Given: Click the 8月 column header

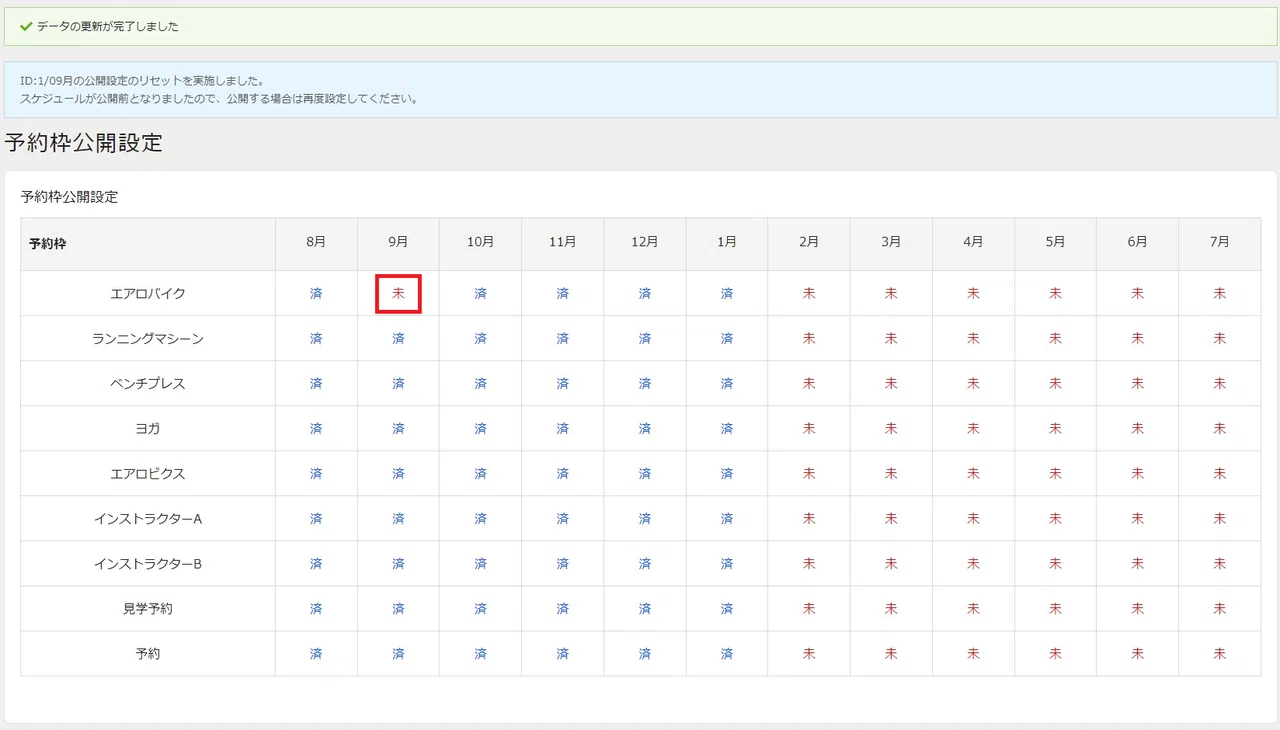Looking at the screenshot, I should tap(316, 242).
